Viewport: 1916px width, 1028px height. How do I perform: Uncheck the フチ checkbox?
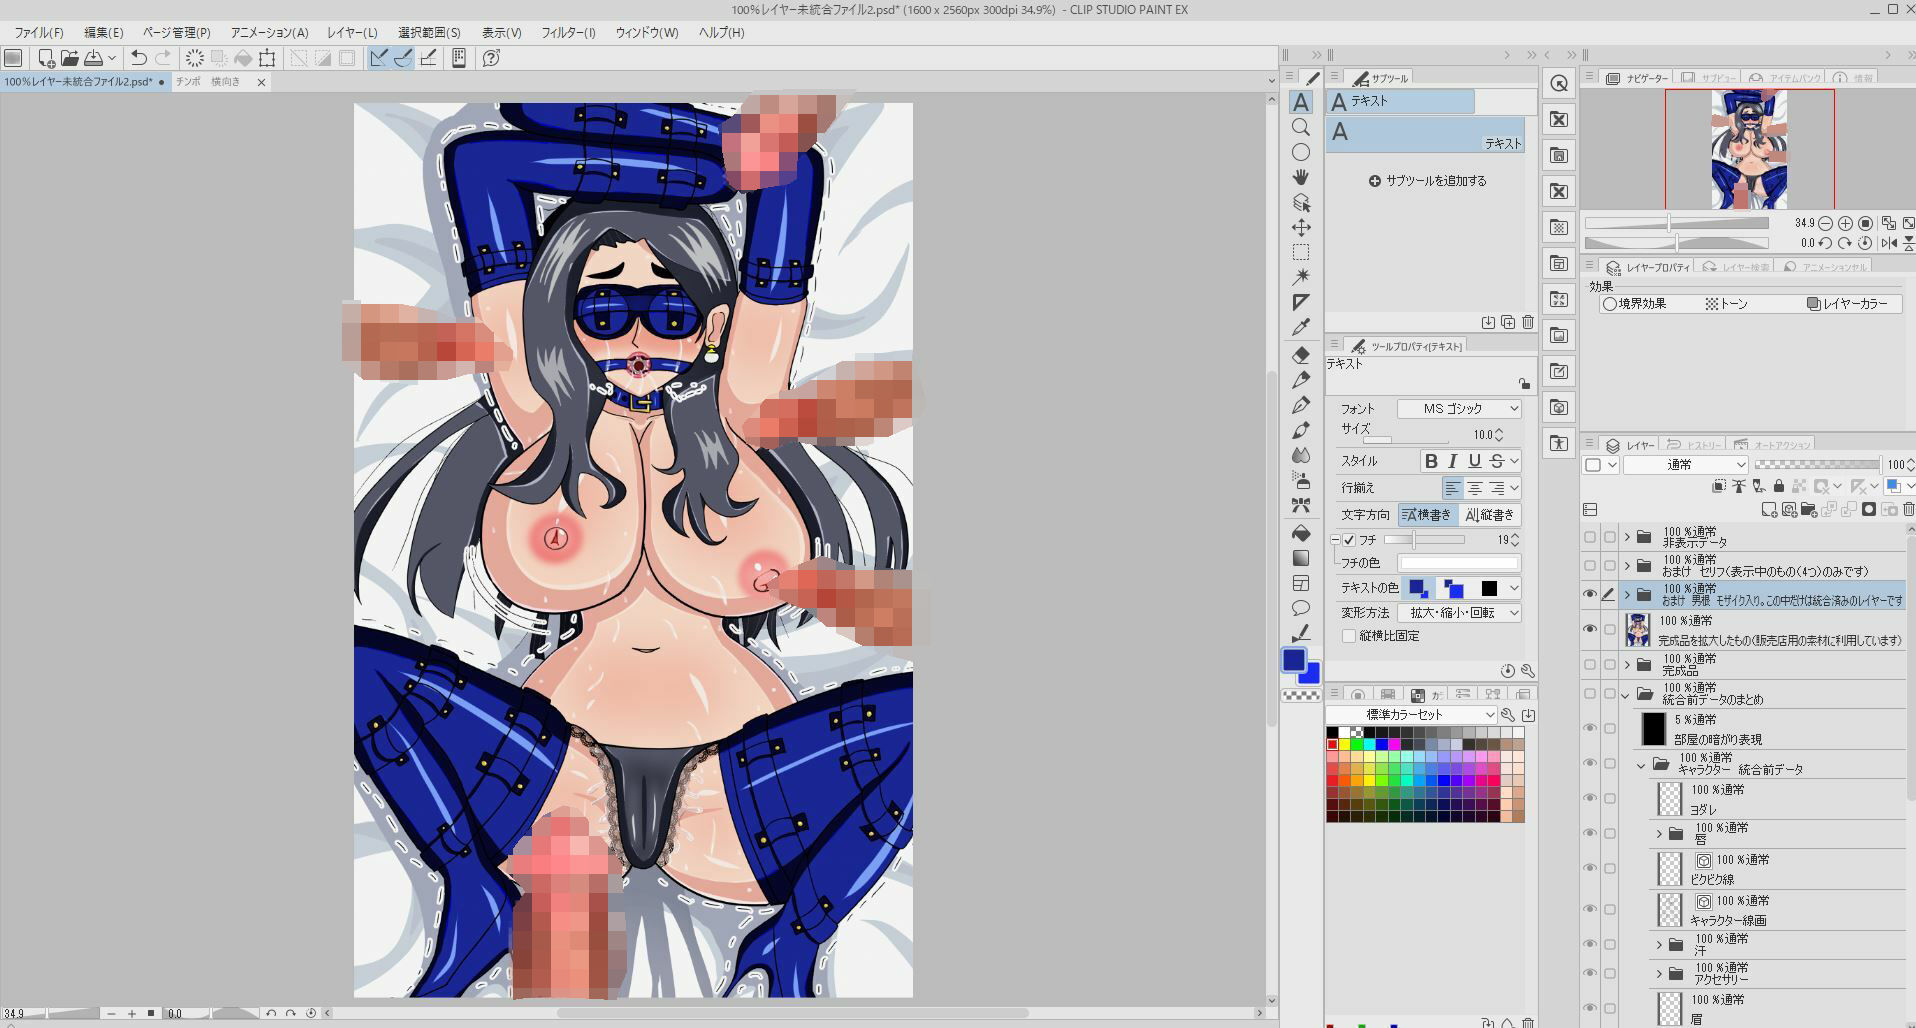(1349, 540)
